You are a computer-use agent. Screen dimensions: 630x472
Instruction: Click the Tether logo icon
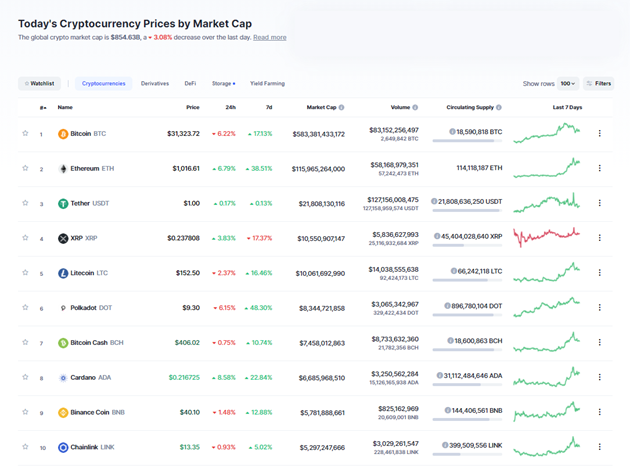(63, 204)
